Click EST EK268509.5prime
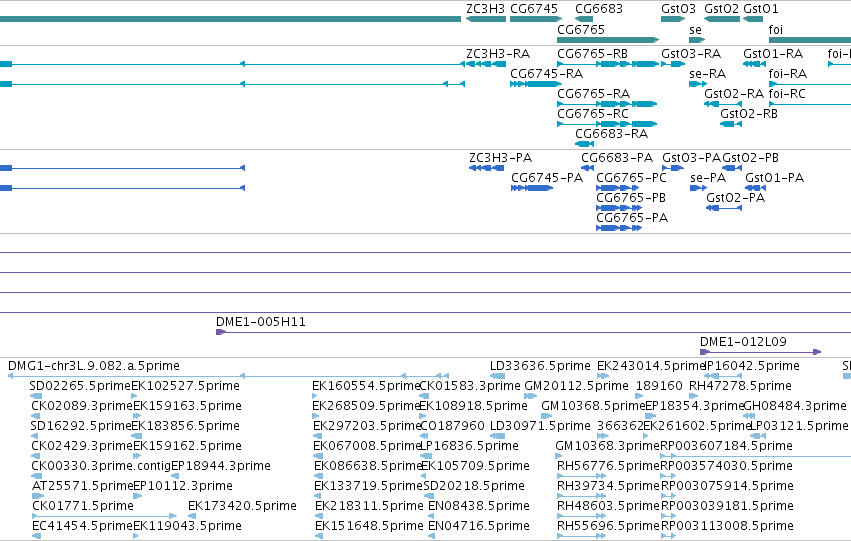Viewport: 851px width, 541px height. [x=315, y=416]
